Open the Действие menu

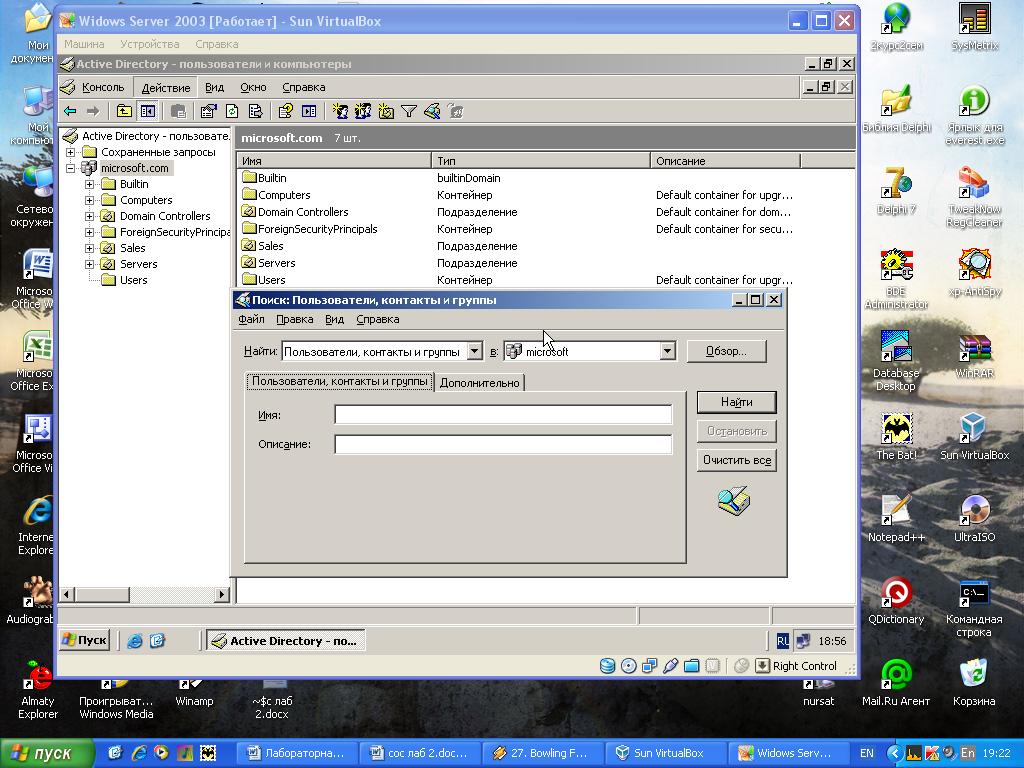pos(166,88)
